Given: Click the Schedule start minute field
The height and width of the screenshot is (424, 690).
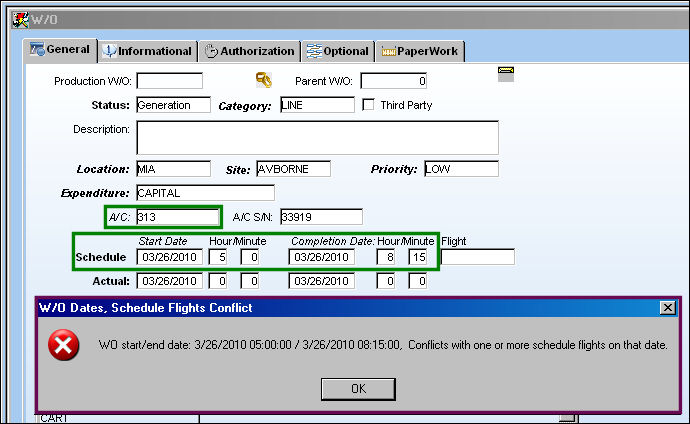Looking at the screenshot, I should tap(250, 257).
